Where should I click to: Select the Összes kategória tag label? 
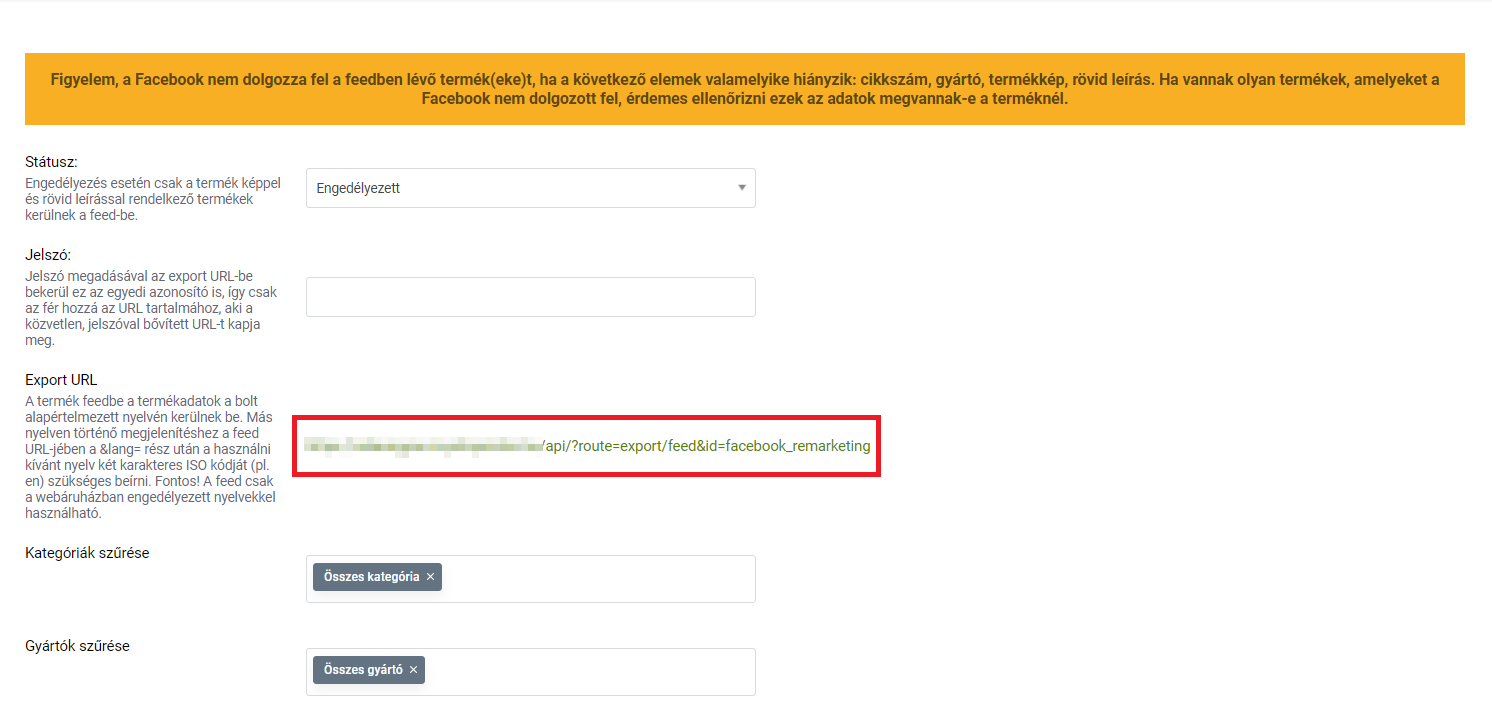click(x=371, y=577)
